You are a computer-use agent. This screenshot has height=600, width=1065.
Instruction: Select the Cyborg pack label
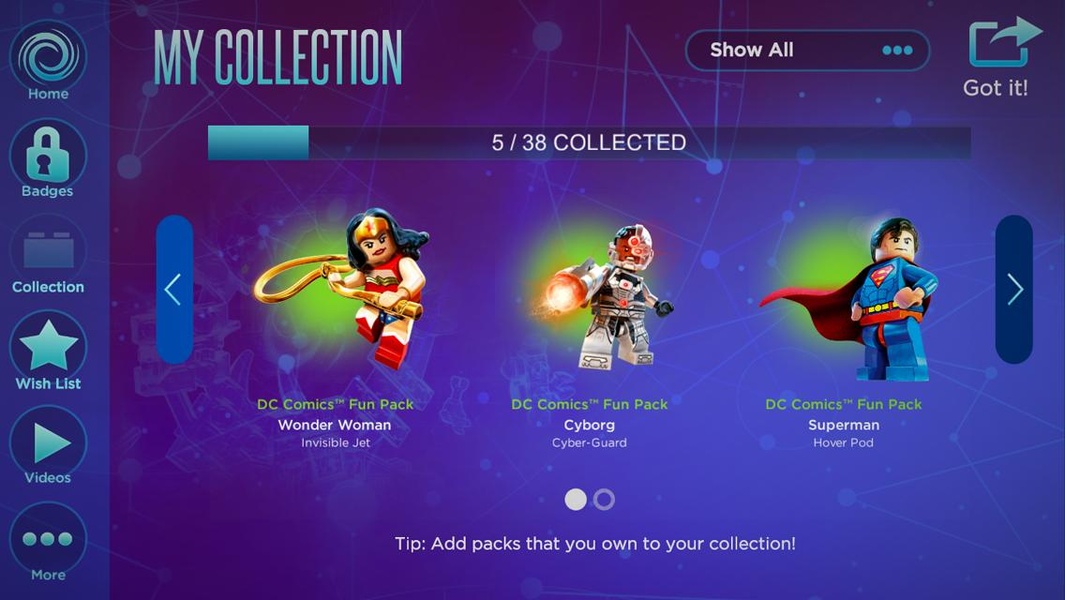pos(589,423)
